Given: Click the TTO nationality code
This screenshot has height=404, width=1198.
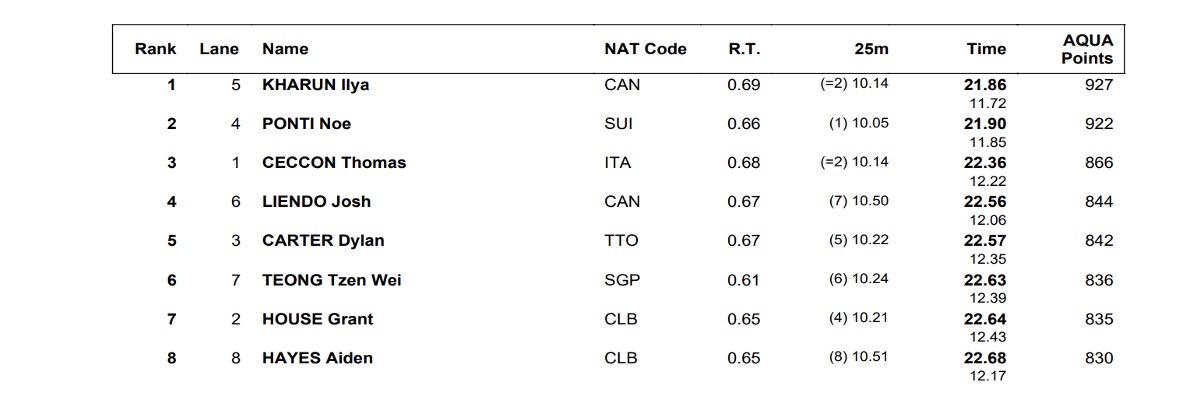Looking at the screenshot, I should pyautogui.click(x=621, y=241).
